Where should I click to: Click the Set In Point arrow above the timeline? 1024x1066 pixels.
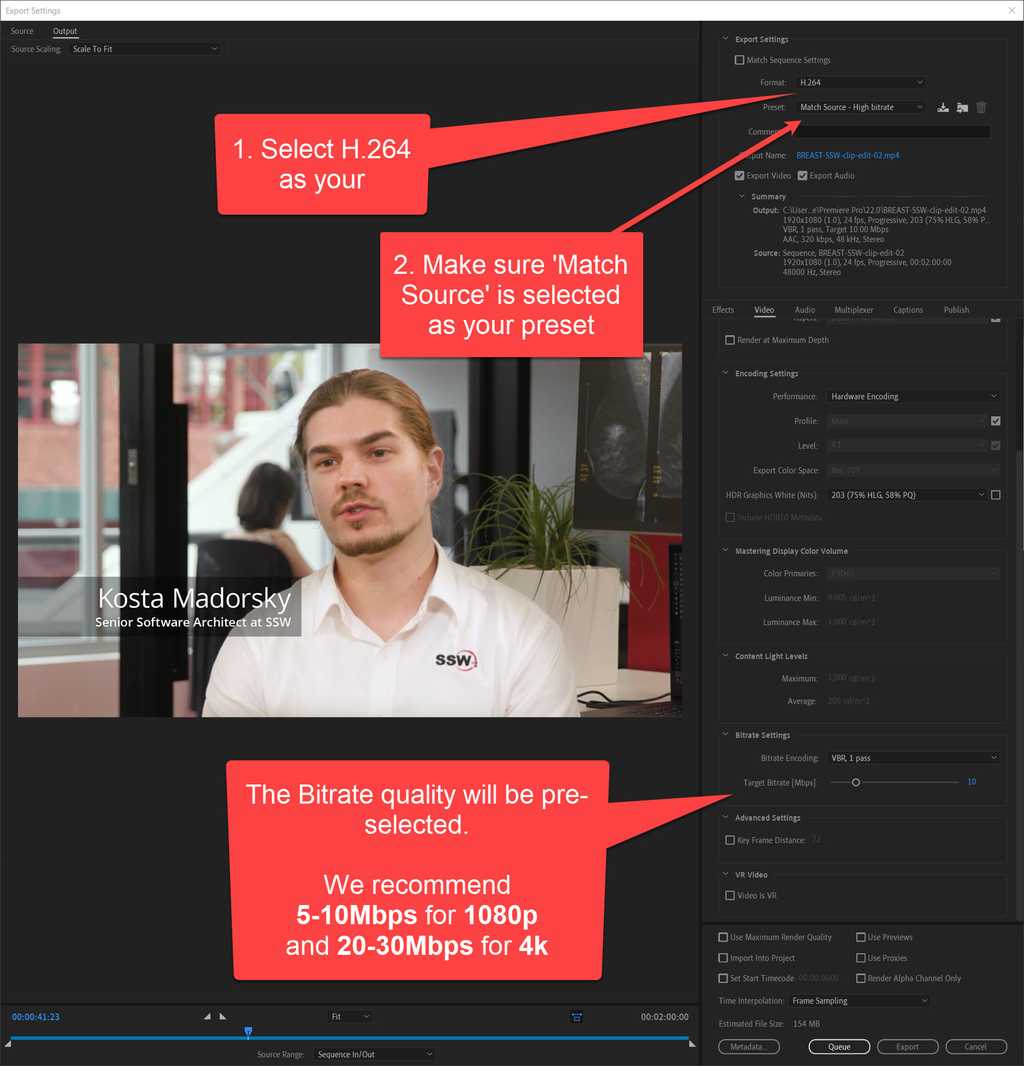click(207, 1016)
